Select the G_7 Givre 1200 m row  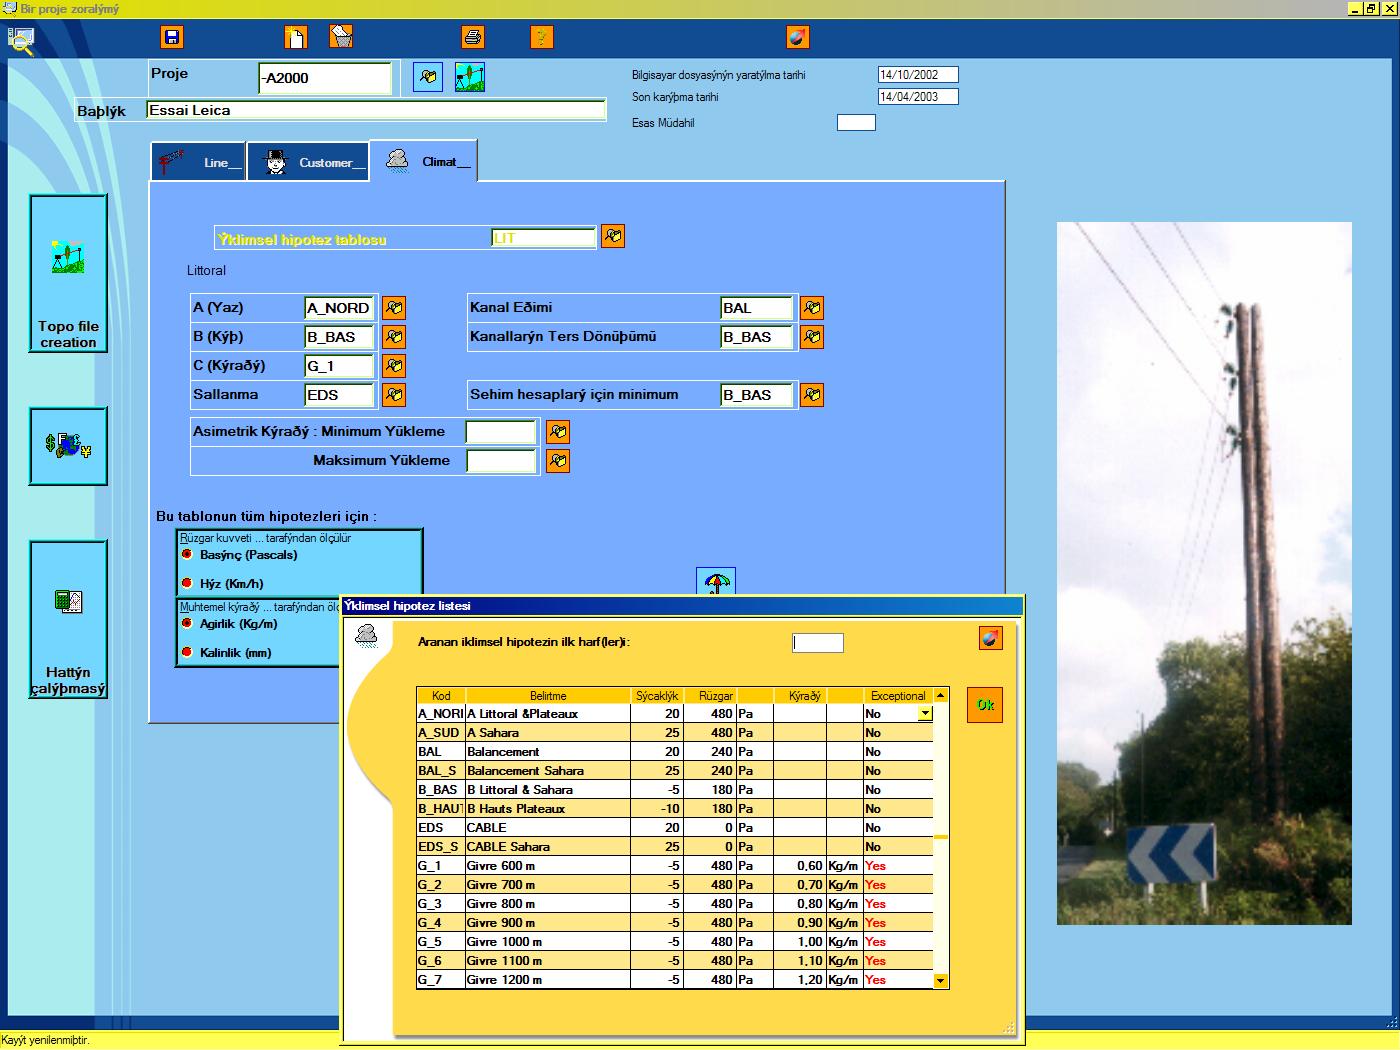click(x=675, y=980)
